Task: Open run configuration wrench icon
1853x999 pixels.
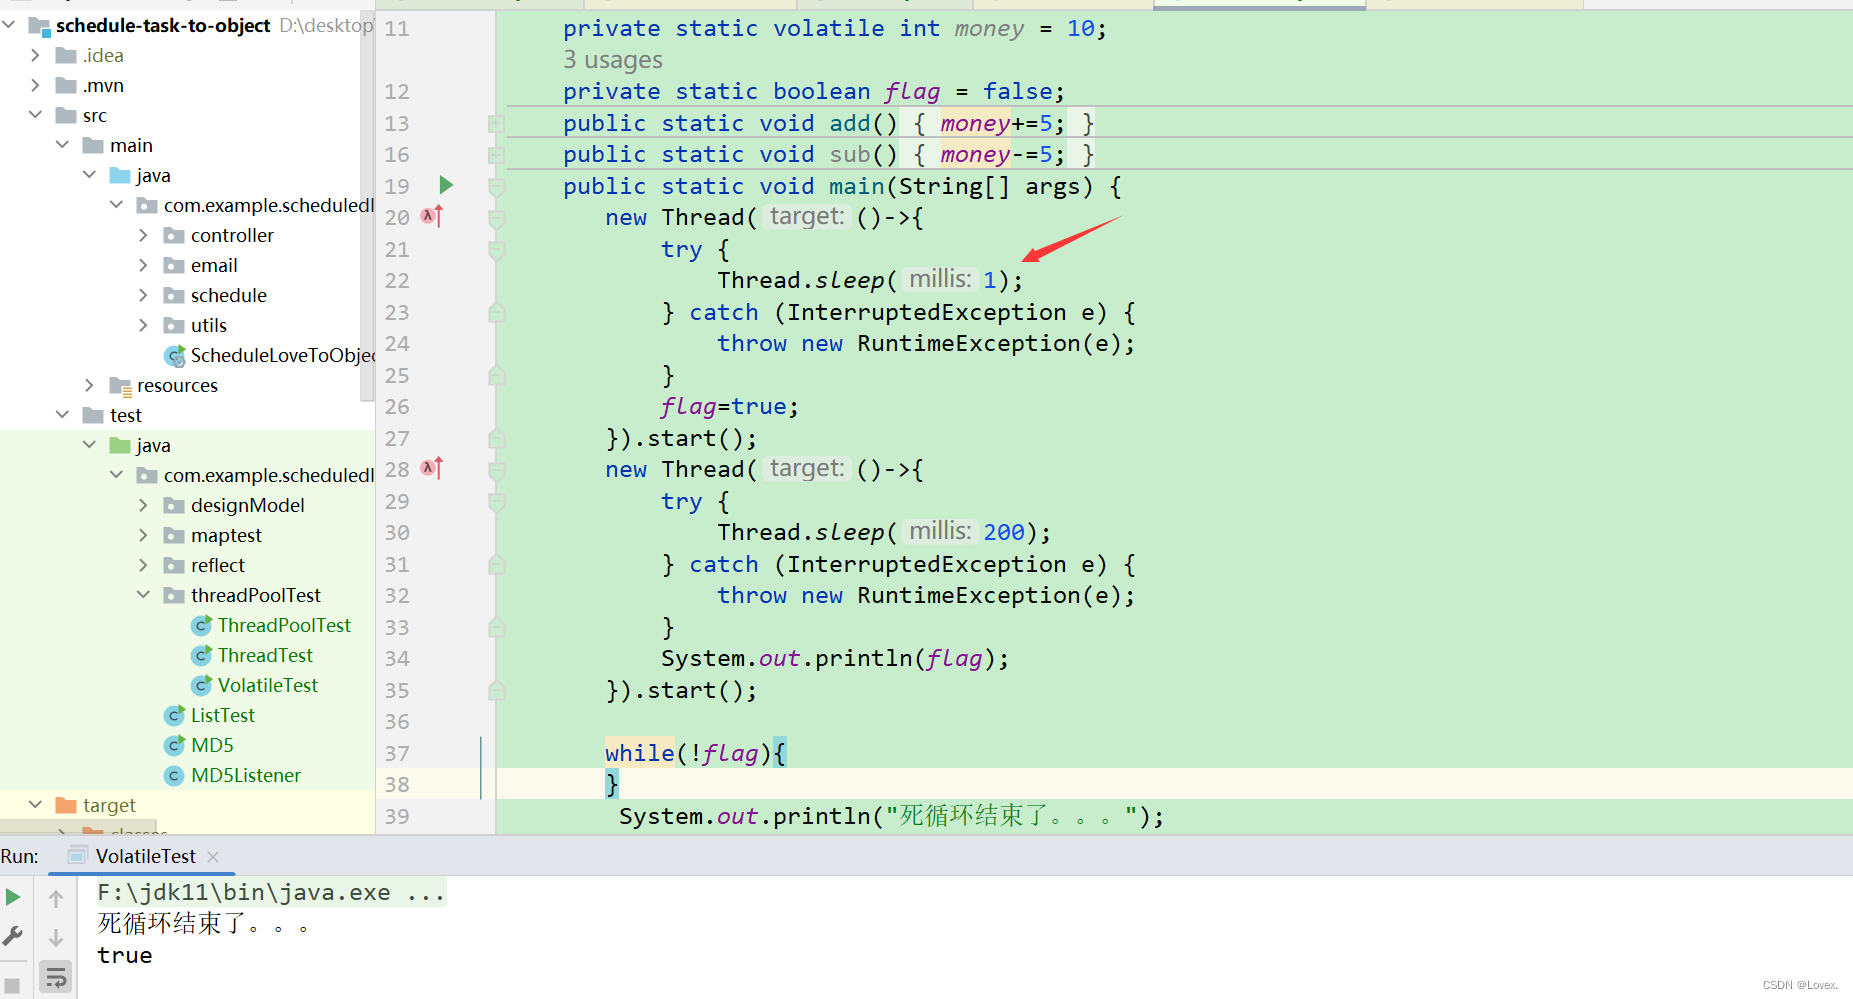Action: pyautogui.click(x=13, y=937)
